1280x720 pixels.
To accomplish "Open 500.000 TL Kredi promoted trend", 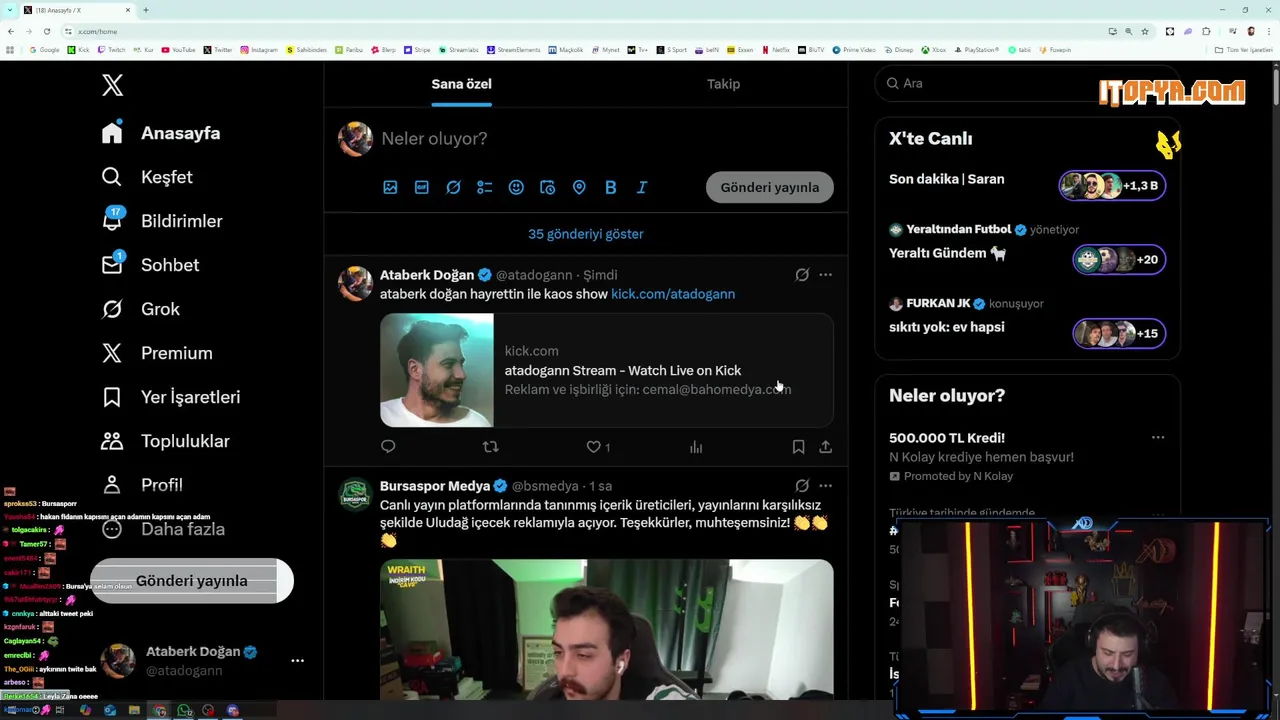I will [x=1027, y=457].
